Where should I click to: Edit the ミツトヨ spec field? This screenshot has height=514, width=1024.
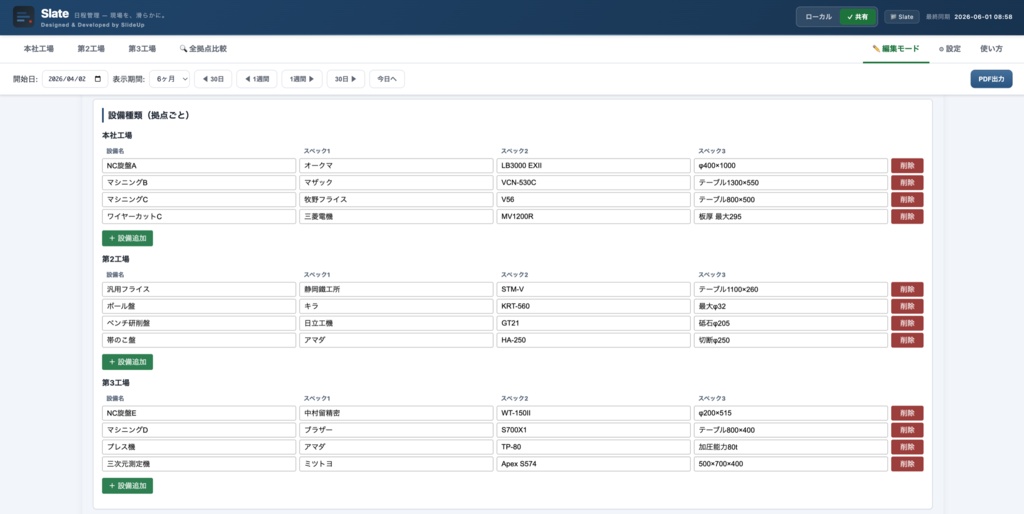pyautogui.click(x=396, y=464)
